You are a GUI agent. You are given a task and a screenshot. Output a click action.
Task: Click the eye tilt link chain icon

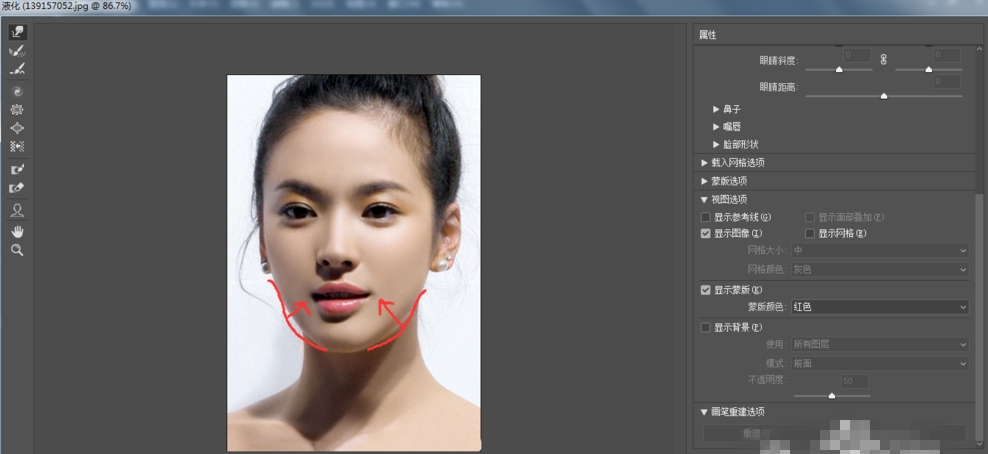pos(883,60)
